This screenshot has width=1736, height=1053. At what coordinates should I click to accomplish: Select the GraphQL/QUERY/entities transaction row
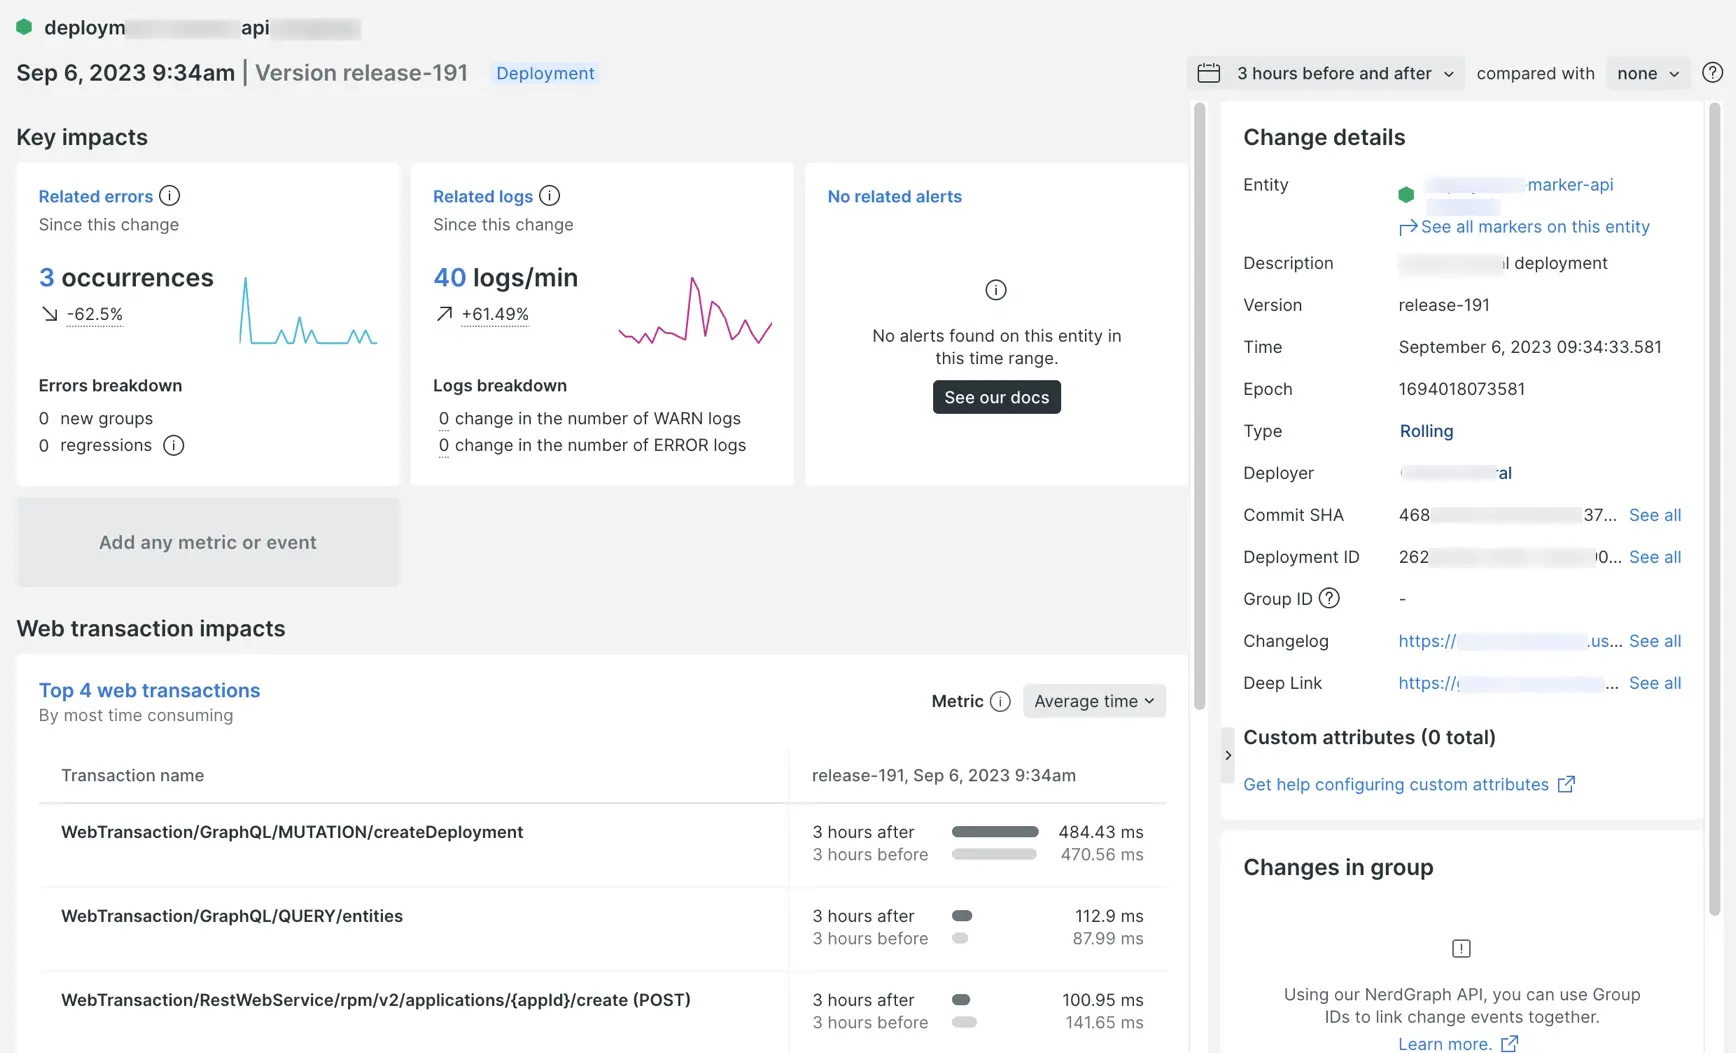(x=602, y=928)
